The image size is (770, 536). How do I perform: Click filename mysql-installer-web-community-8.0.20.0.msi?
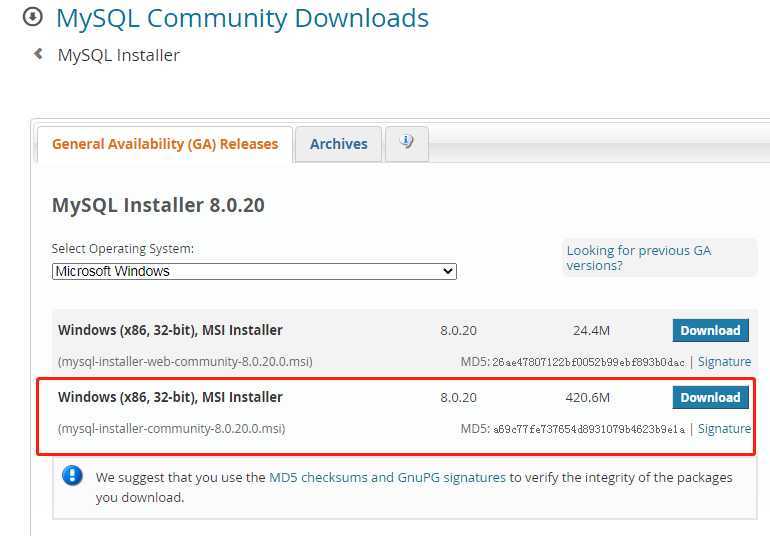click(185, 362)
